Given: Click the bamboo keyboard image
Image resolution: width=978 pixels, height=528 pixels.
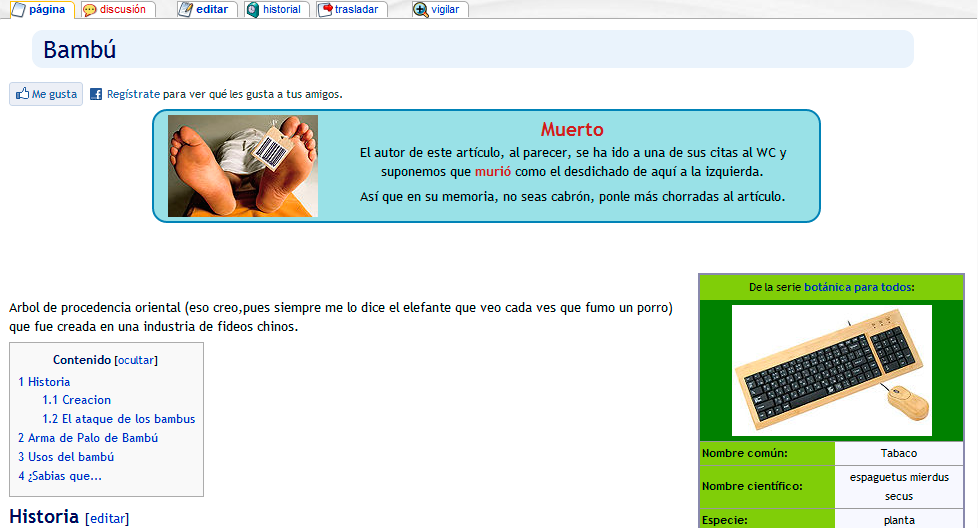Looking at the screenshot, I should (831, 370).
